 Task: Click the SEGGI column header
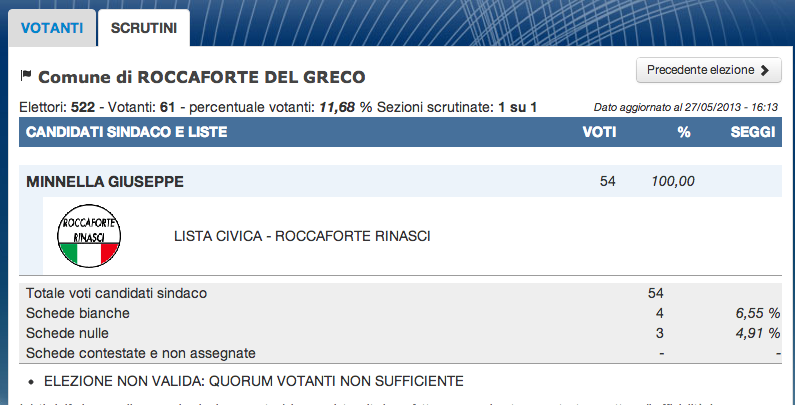[753, 132]
